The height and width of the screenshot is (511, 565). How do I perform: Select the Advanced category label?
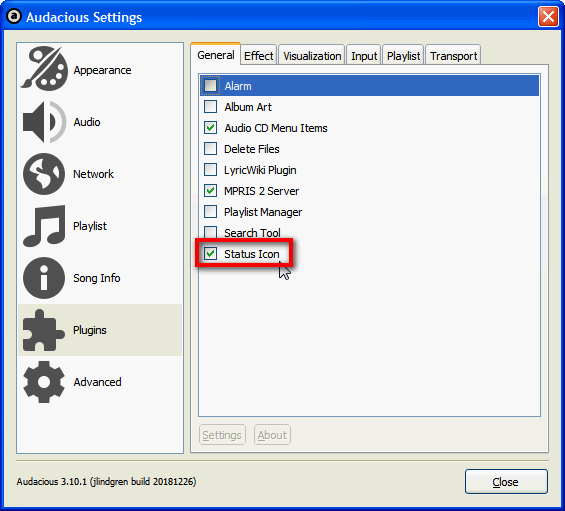97,382
